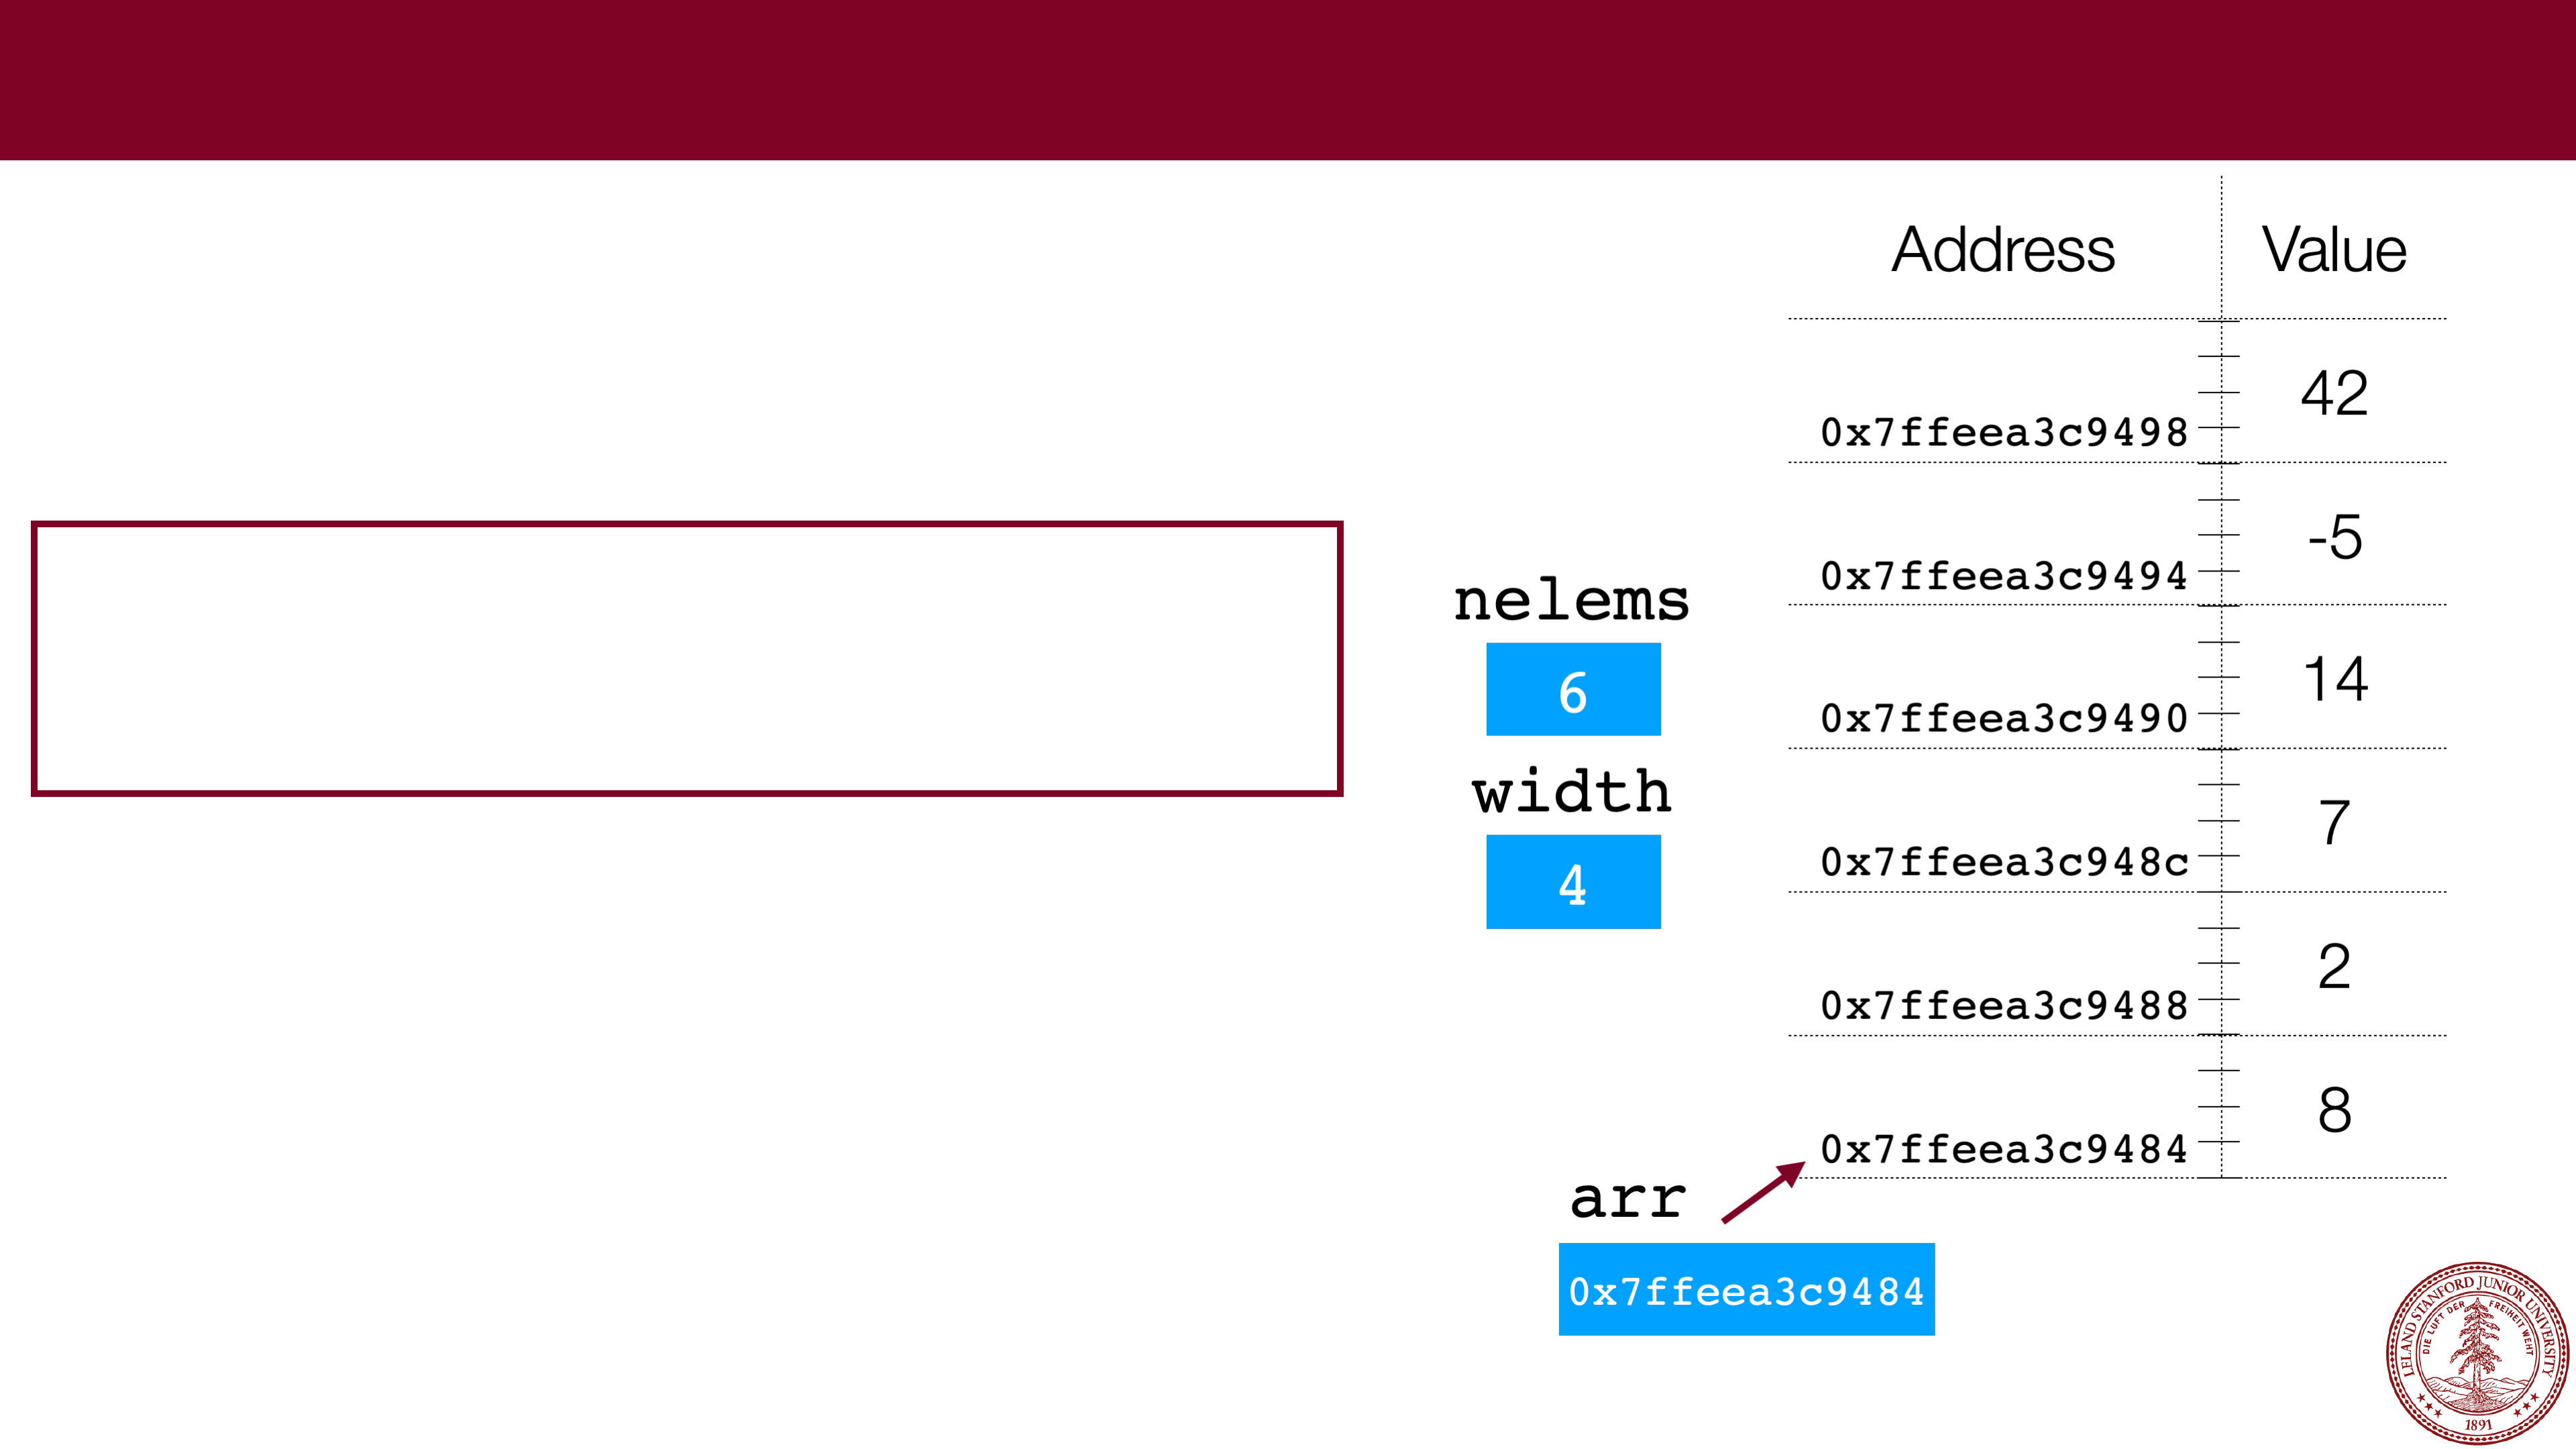Select the blue nelems box showing 6
Image resolution: width=2576 pixels, height=1449 pixels.
[x=1573, y=690]
